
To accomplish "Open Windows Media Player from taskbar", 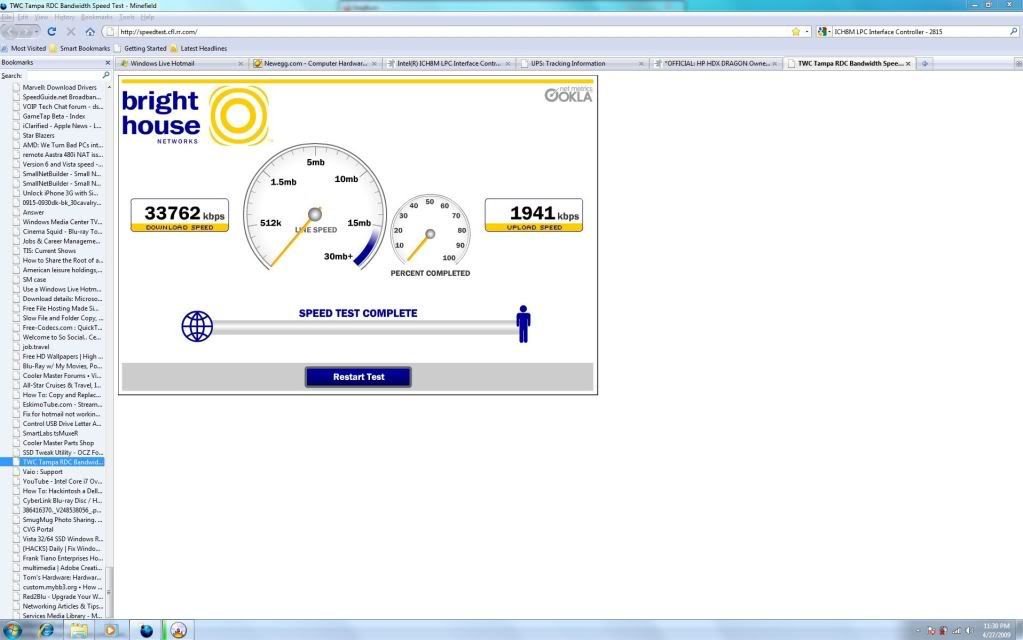I will (x=110, y=630).
